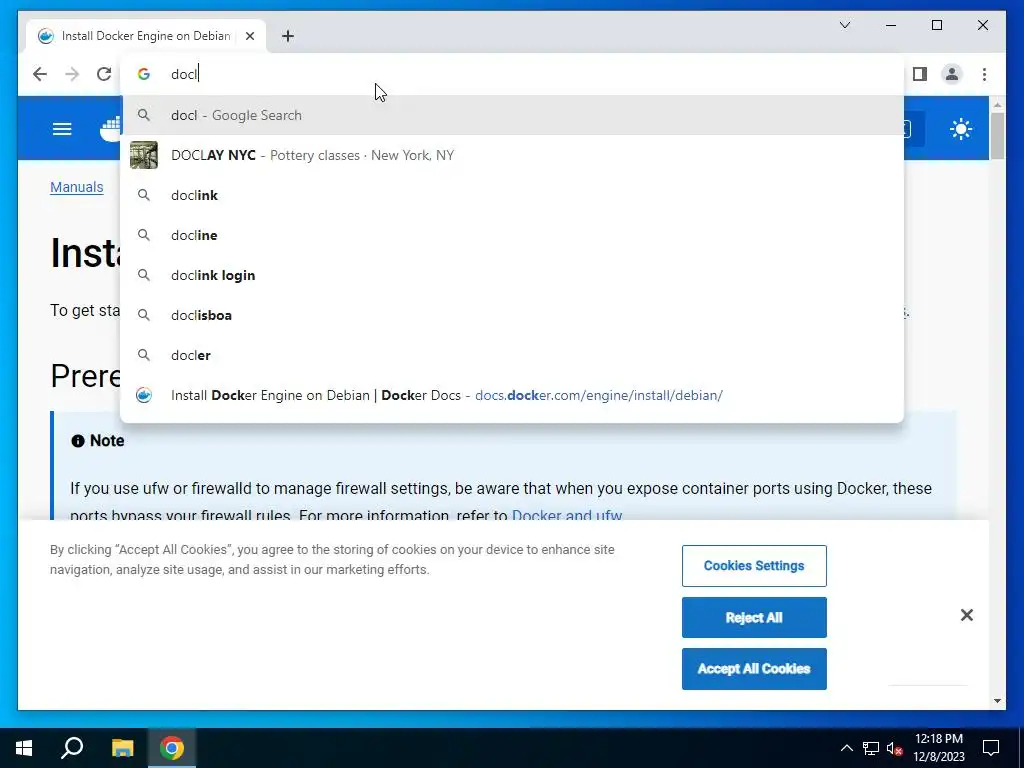Click Accept All Cookies
1024x768 pixels.
coord(754,669)
